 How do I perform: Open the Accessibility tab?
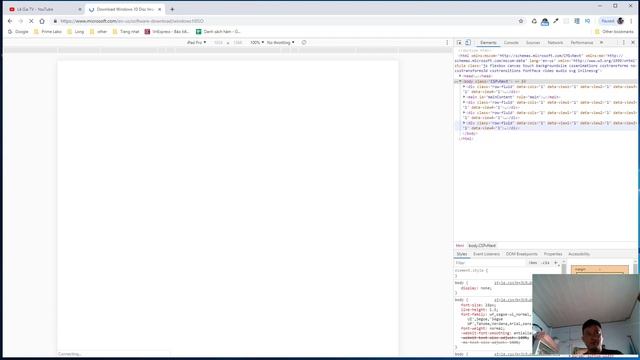pos(579,254)
